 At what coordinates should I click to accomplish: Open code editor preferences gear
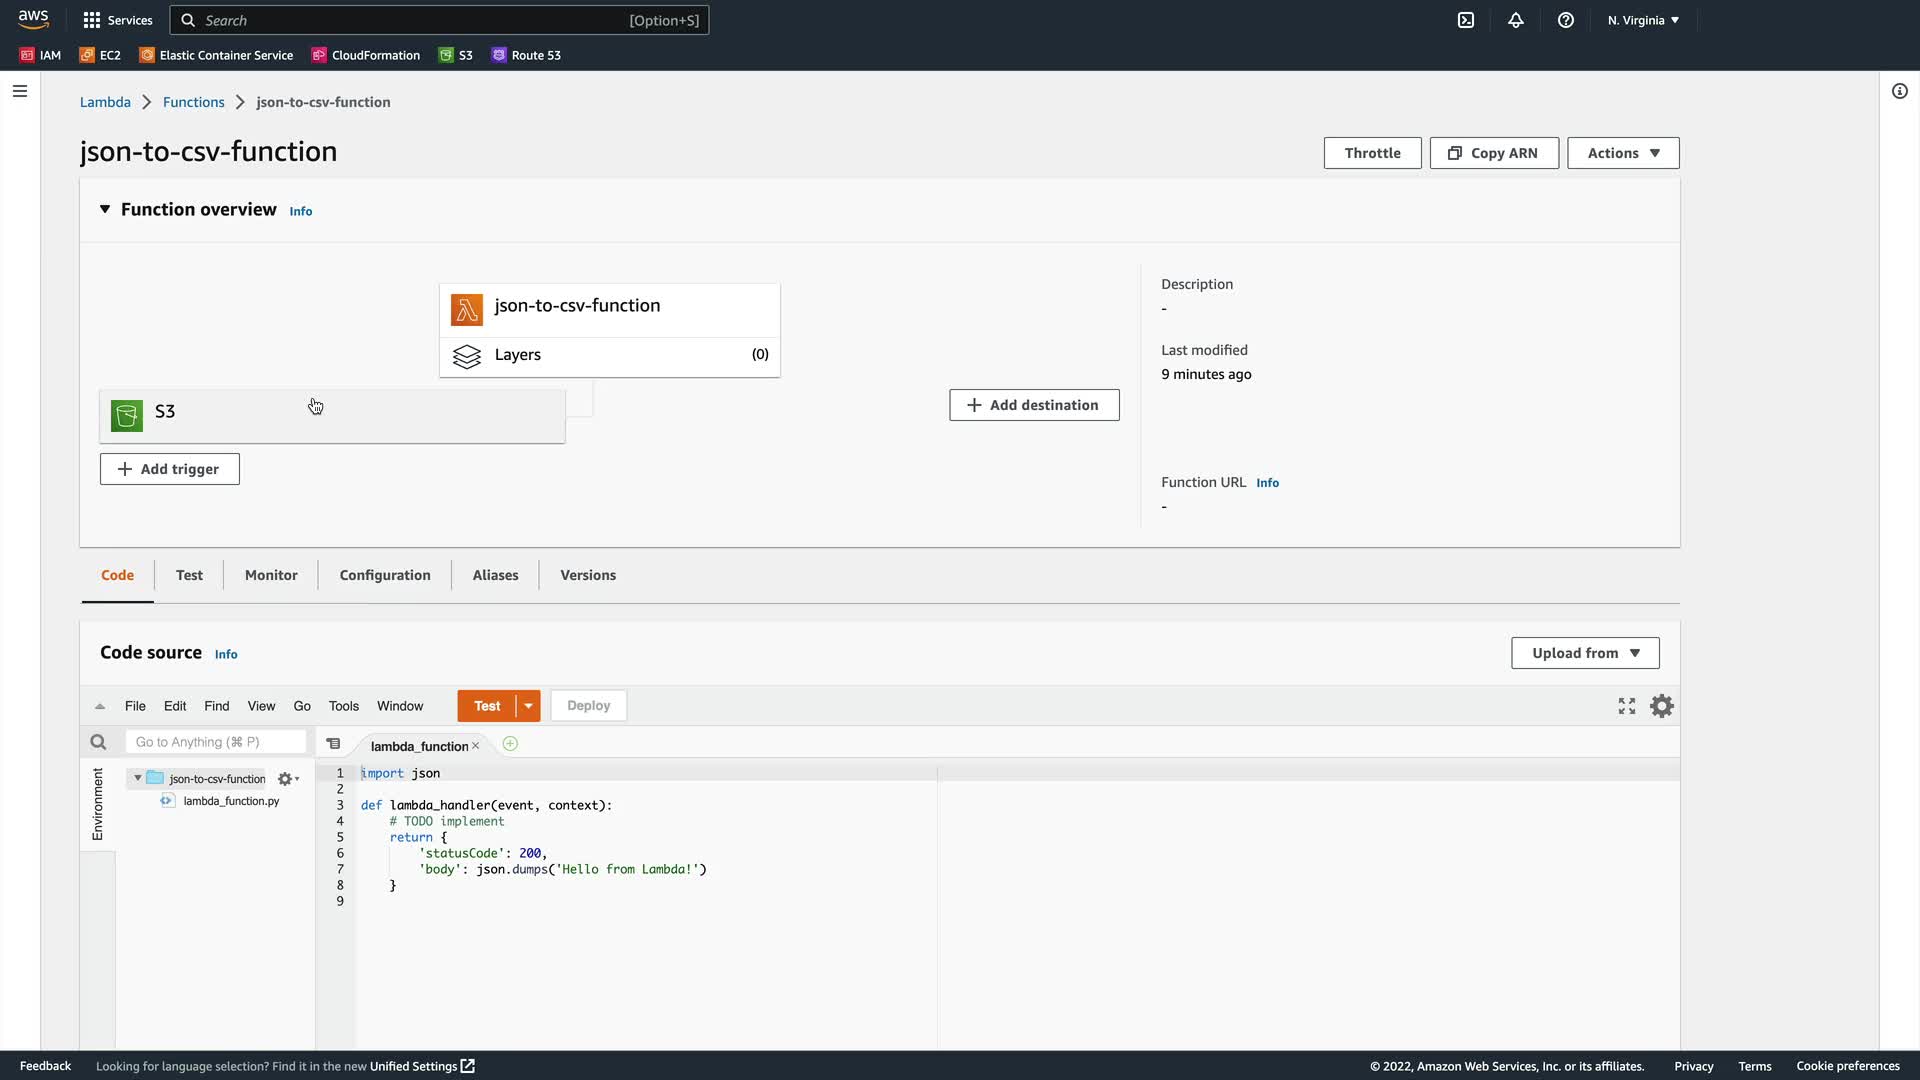1662,706
